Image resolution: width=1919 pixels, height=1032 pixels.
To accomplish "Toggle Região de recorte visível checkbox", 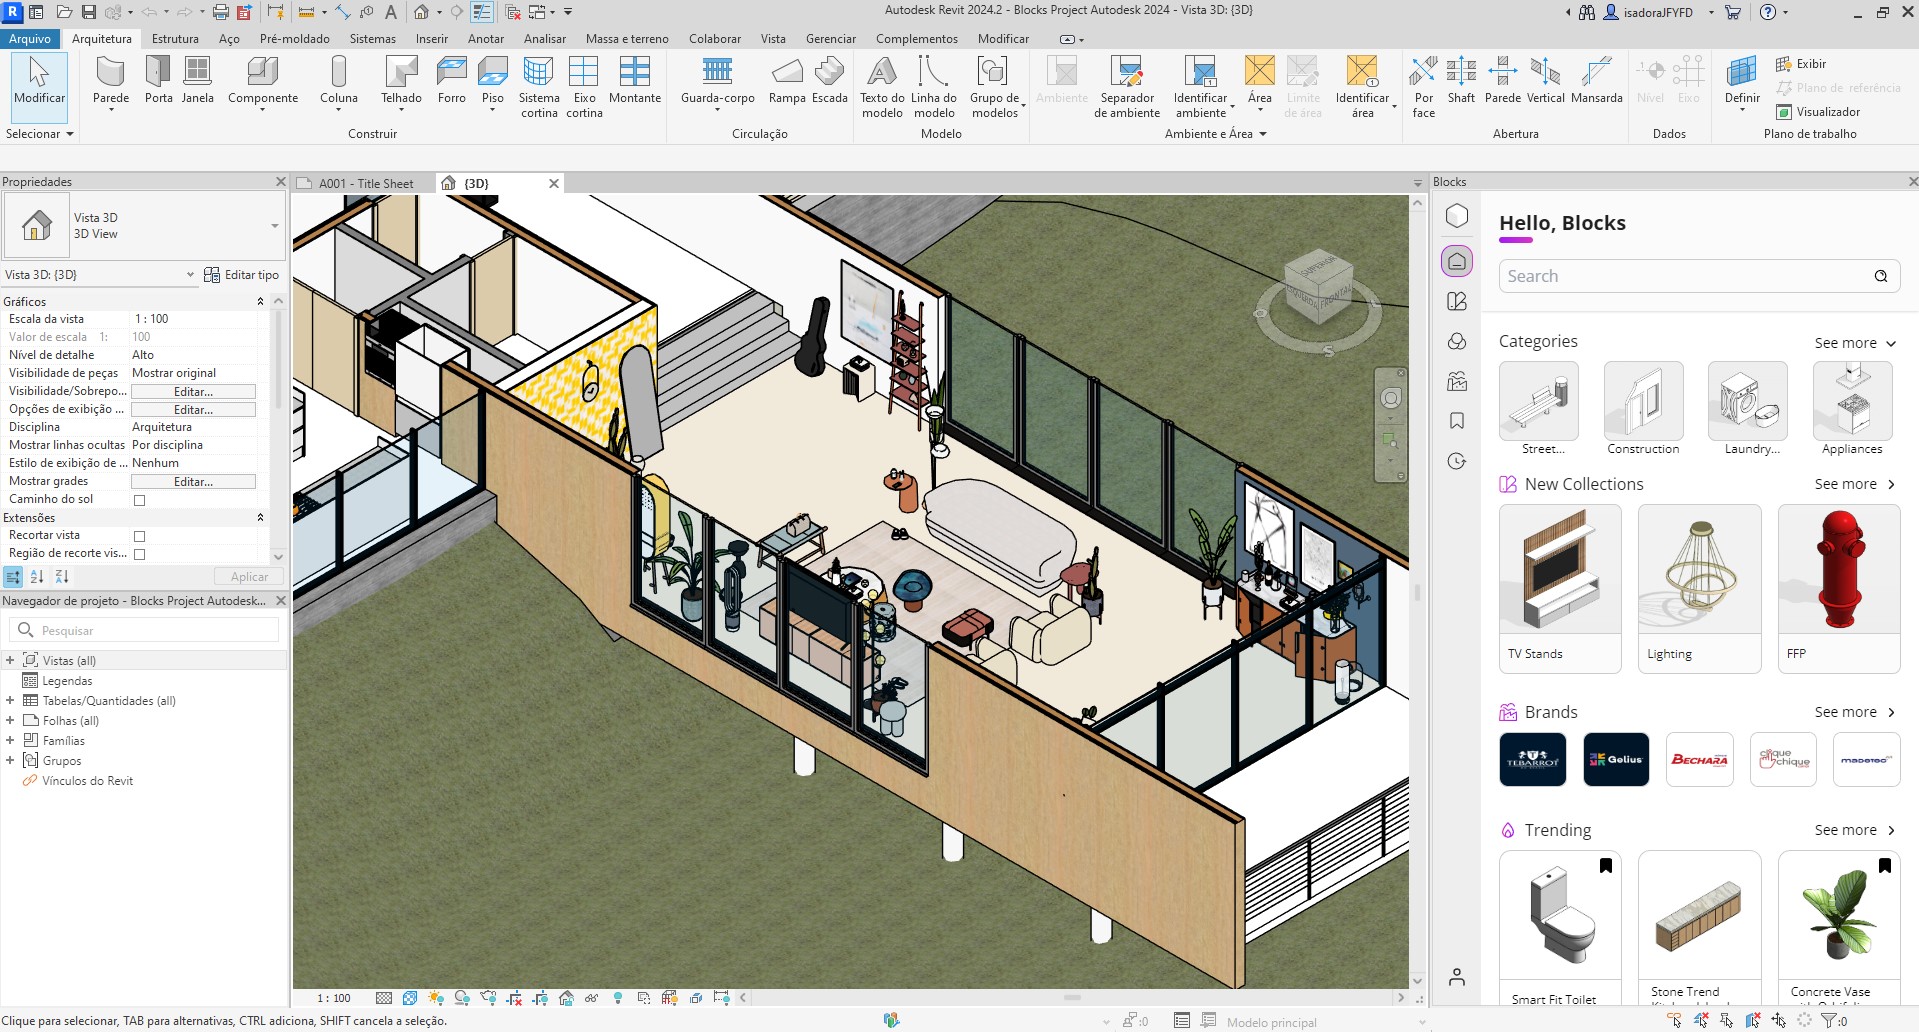I will [139, 554].
